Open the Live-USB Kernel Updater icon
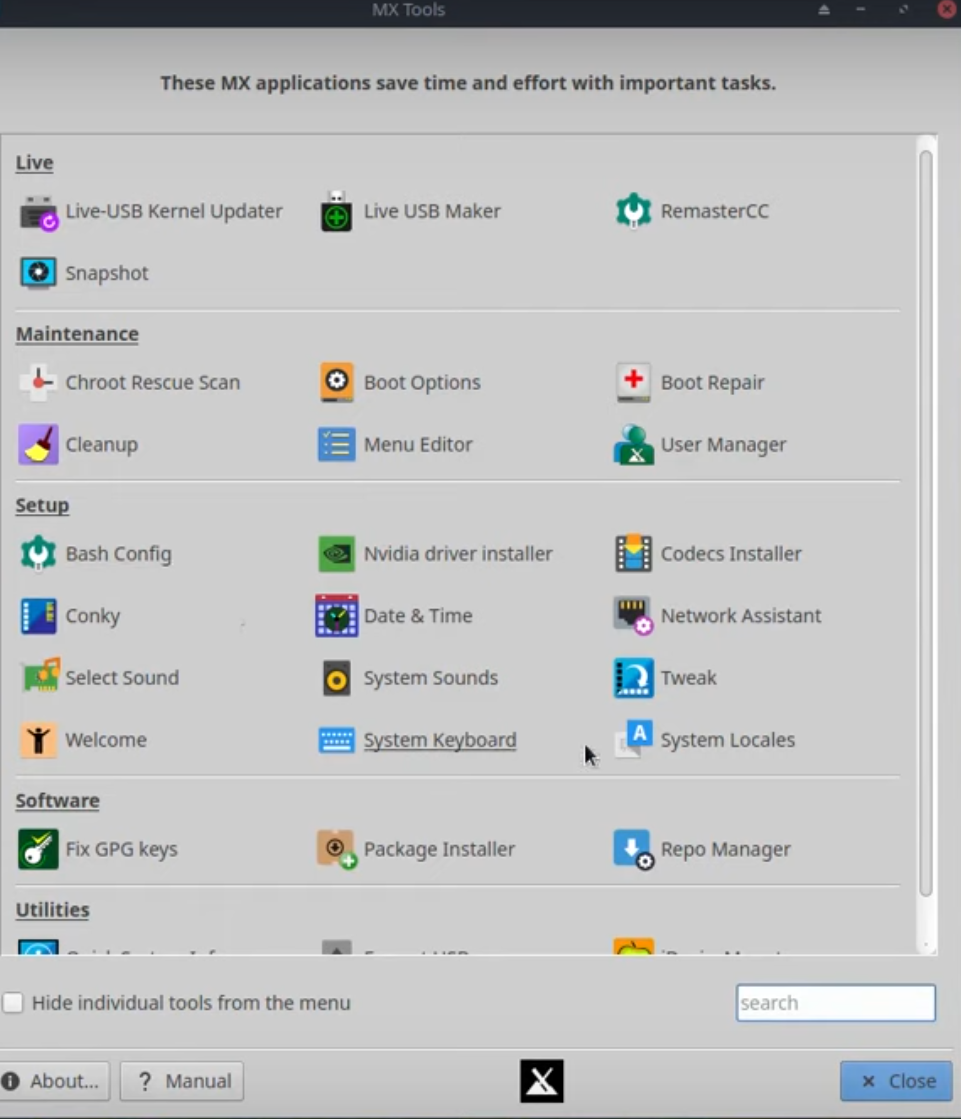 pyautogui.click(x=39, y=212)
